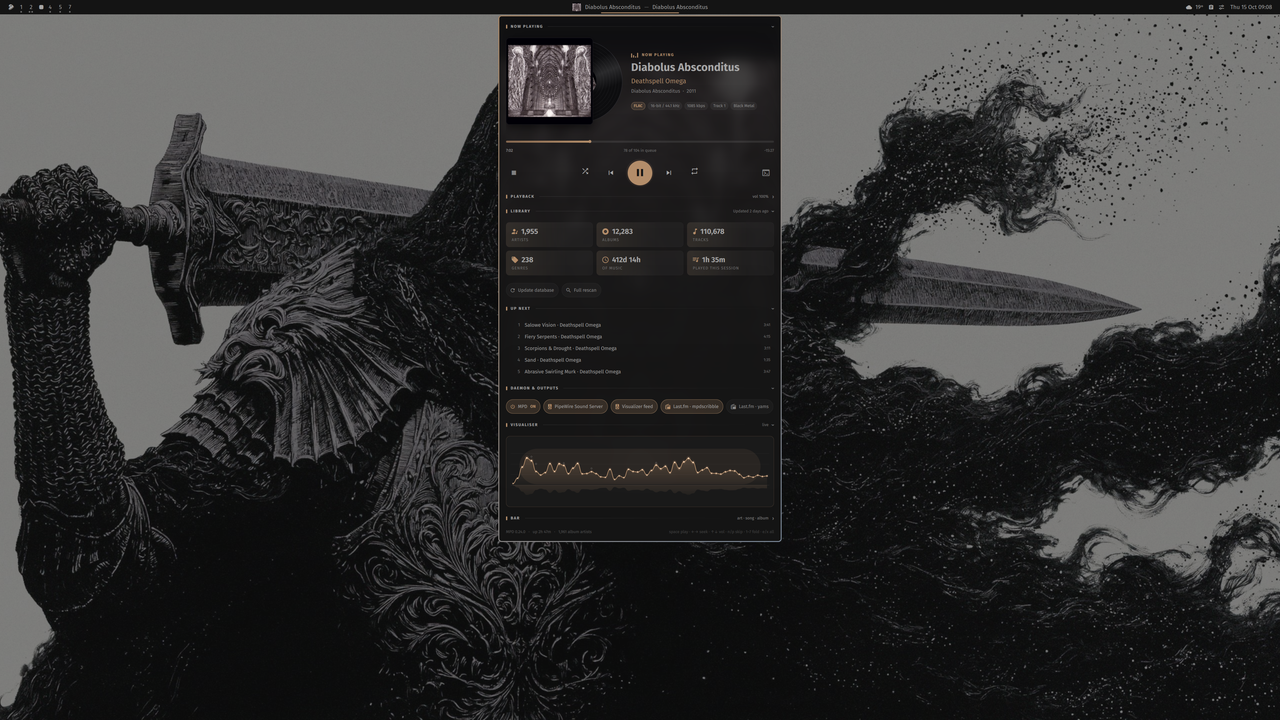
Task: Click the 412d 14h of music card
Action: tap(639, 263)
